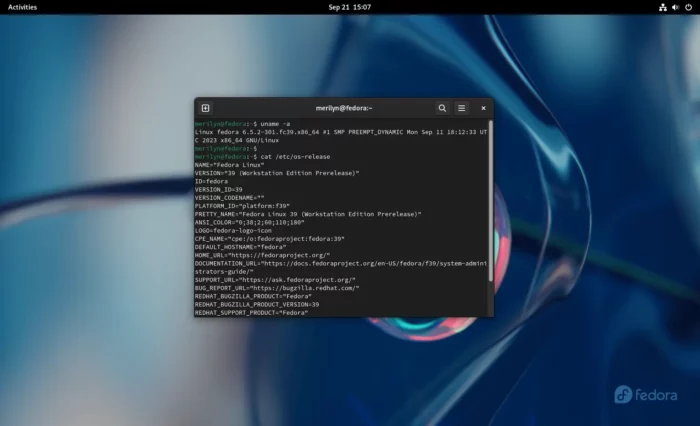This screenshot has width=700, height=426.
Task: Click the terminal vertical scrollbar
Action: [x=491, y=201]
